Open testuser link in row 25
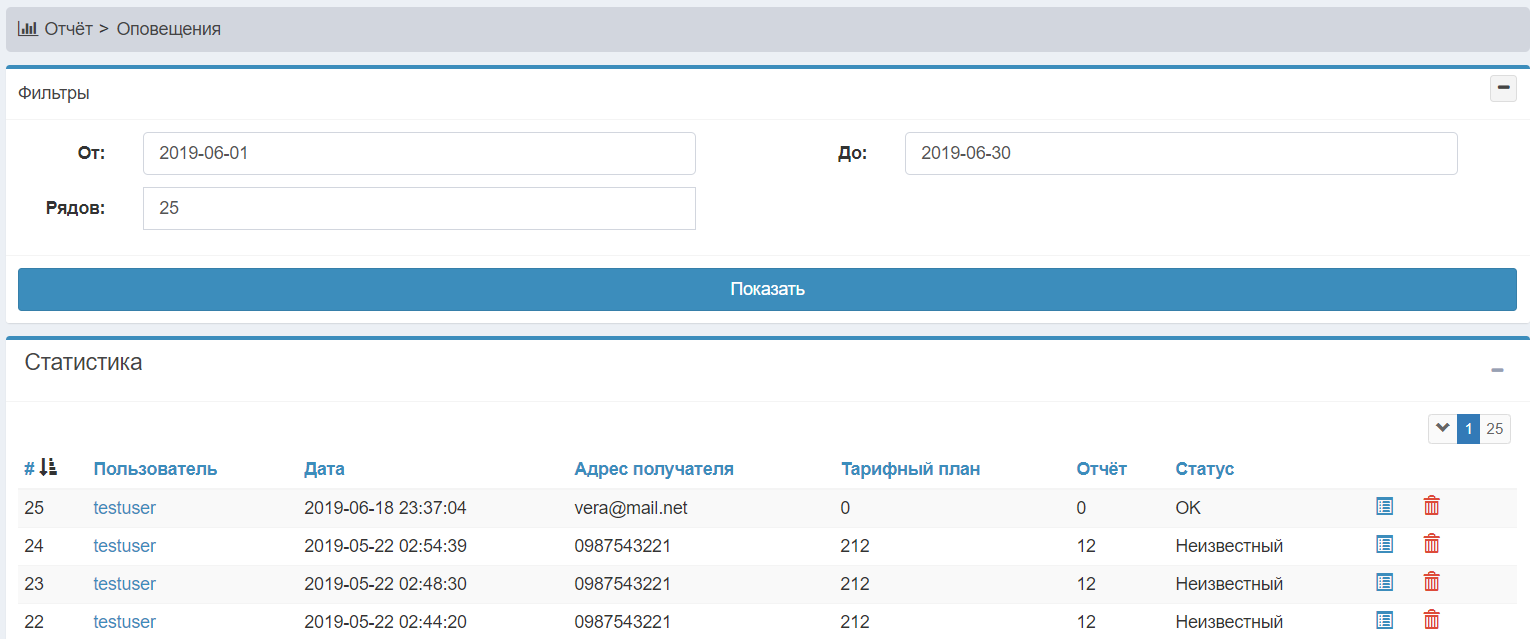 tap(125, 508)
